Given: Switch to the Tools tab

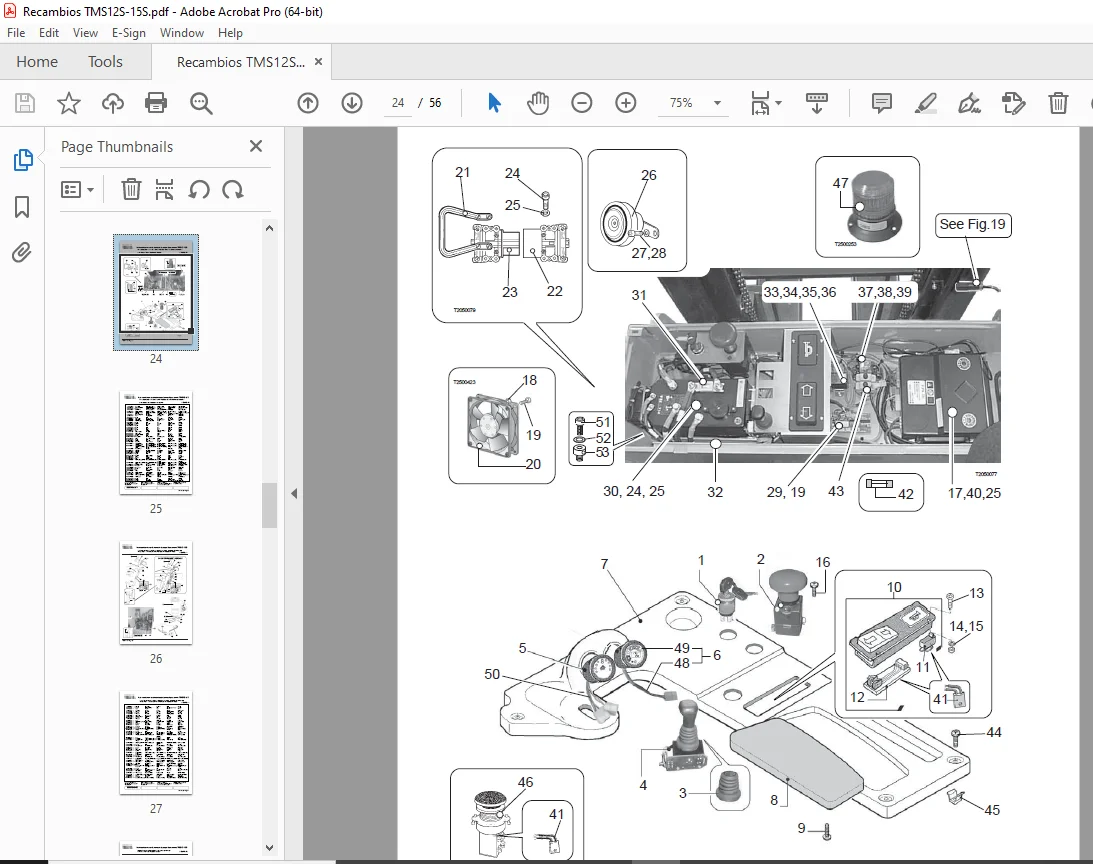Looking at the screenshot, I should coord(105,62).
